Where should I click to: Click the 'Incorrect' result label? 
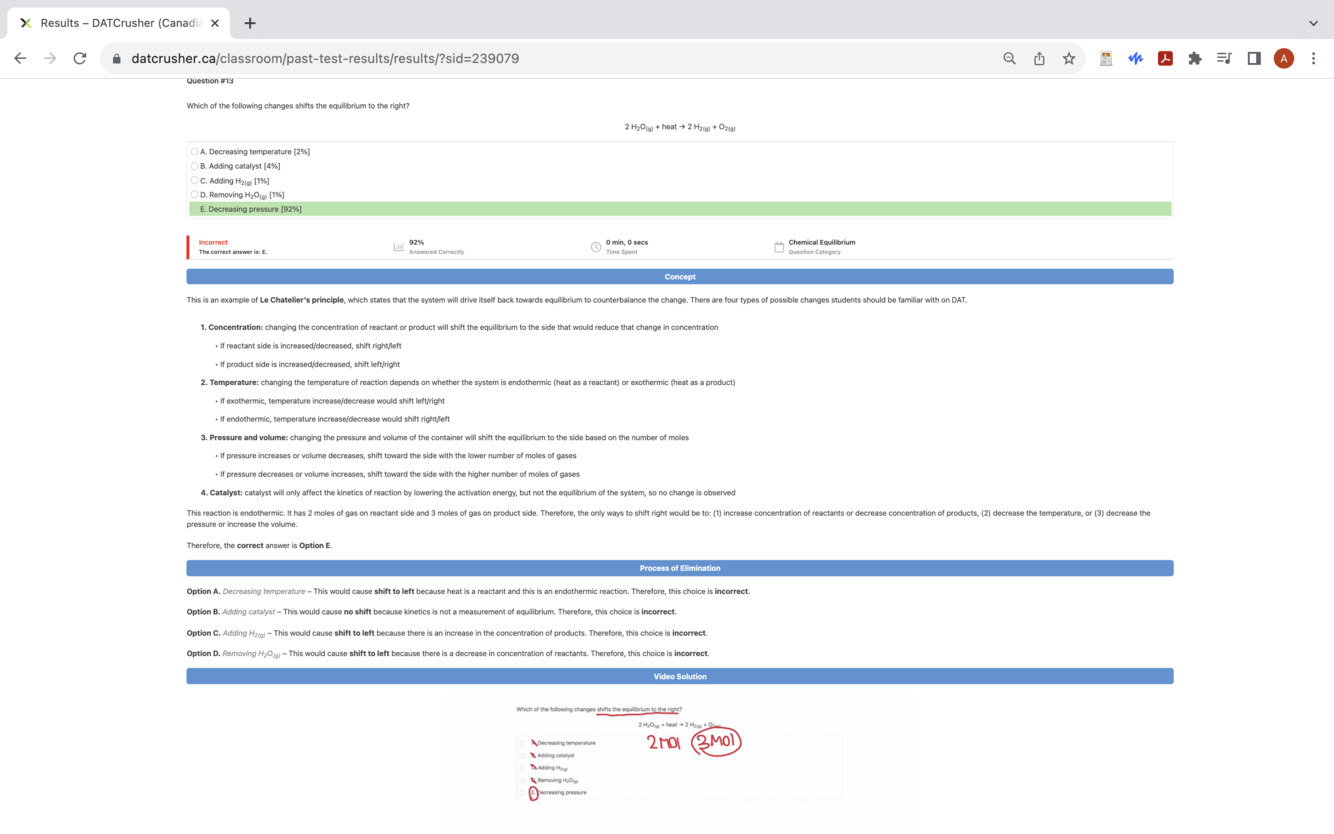pyautogui.click(x=213, y=242)
